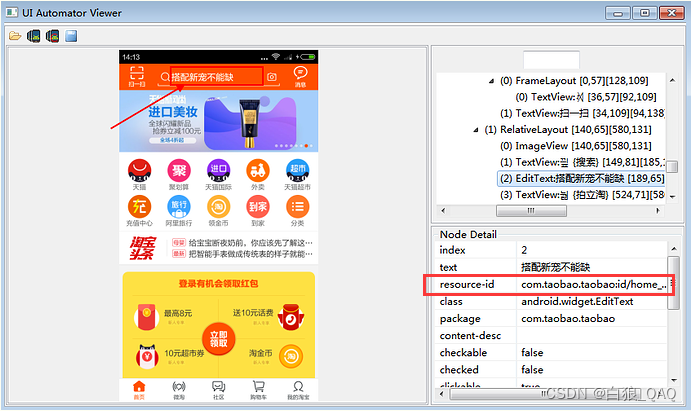The height and width of the screenshot is (411, 691).
Task: Click the second compressed Device Screenshot icon
Action: pos(52,36)
